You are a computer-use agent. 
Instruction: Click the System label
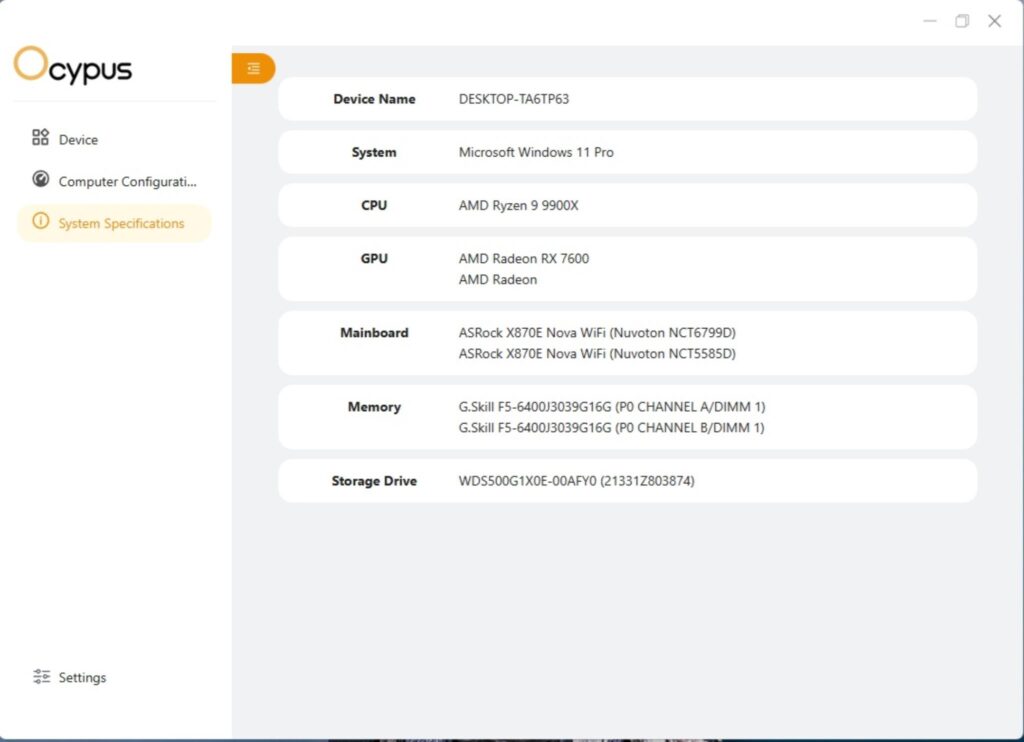(x=374, y=152)
